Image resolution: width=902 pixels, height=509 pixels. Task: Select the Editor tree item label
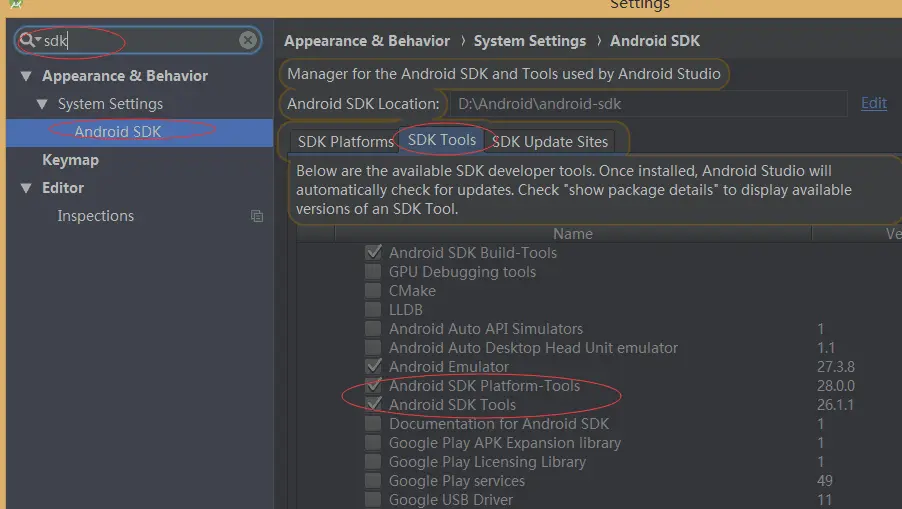63,188
